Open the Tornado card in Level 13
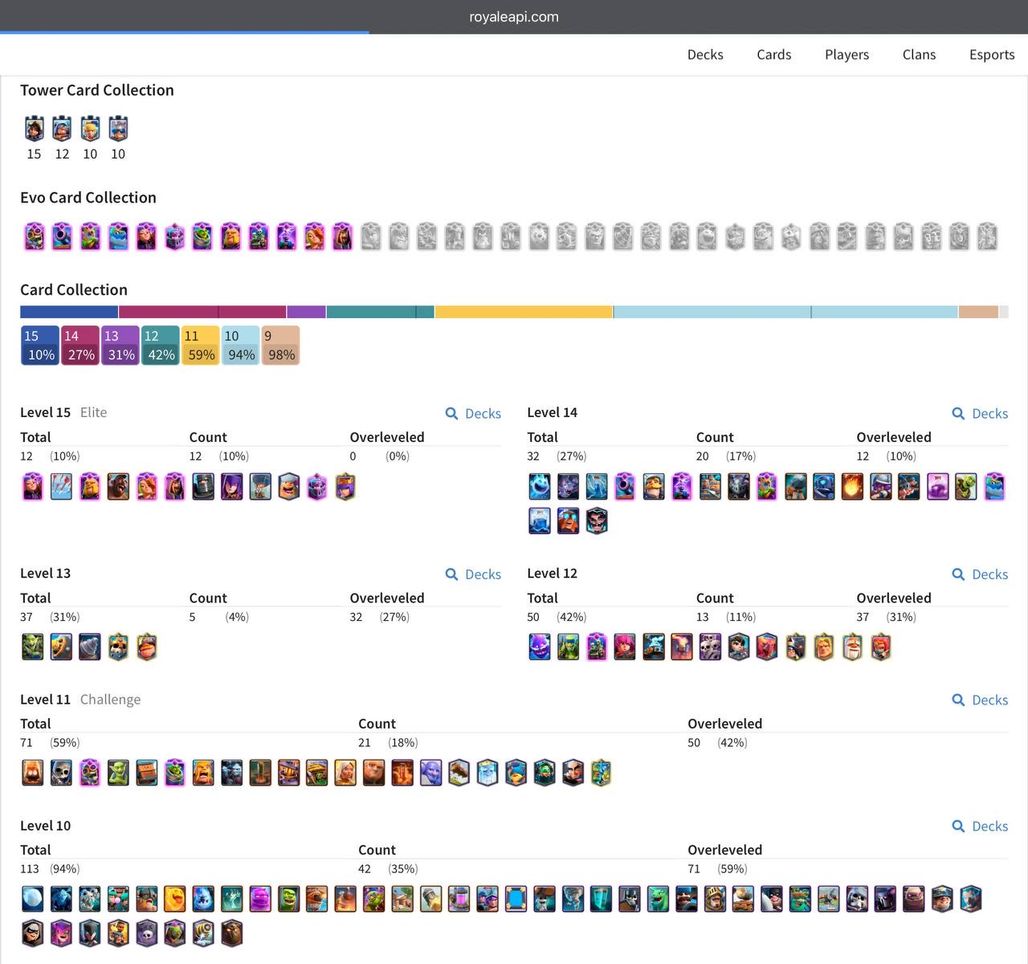The height and width of the screenshot is (964, 1028). (90, 647)
